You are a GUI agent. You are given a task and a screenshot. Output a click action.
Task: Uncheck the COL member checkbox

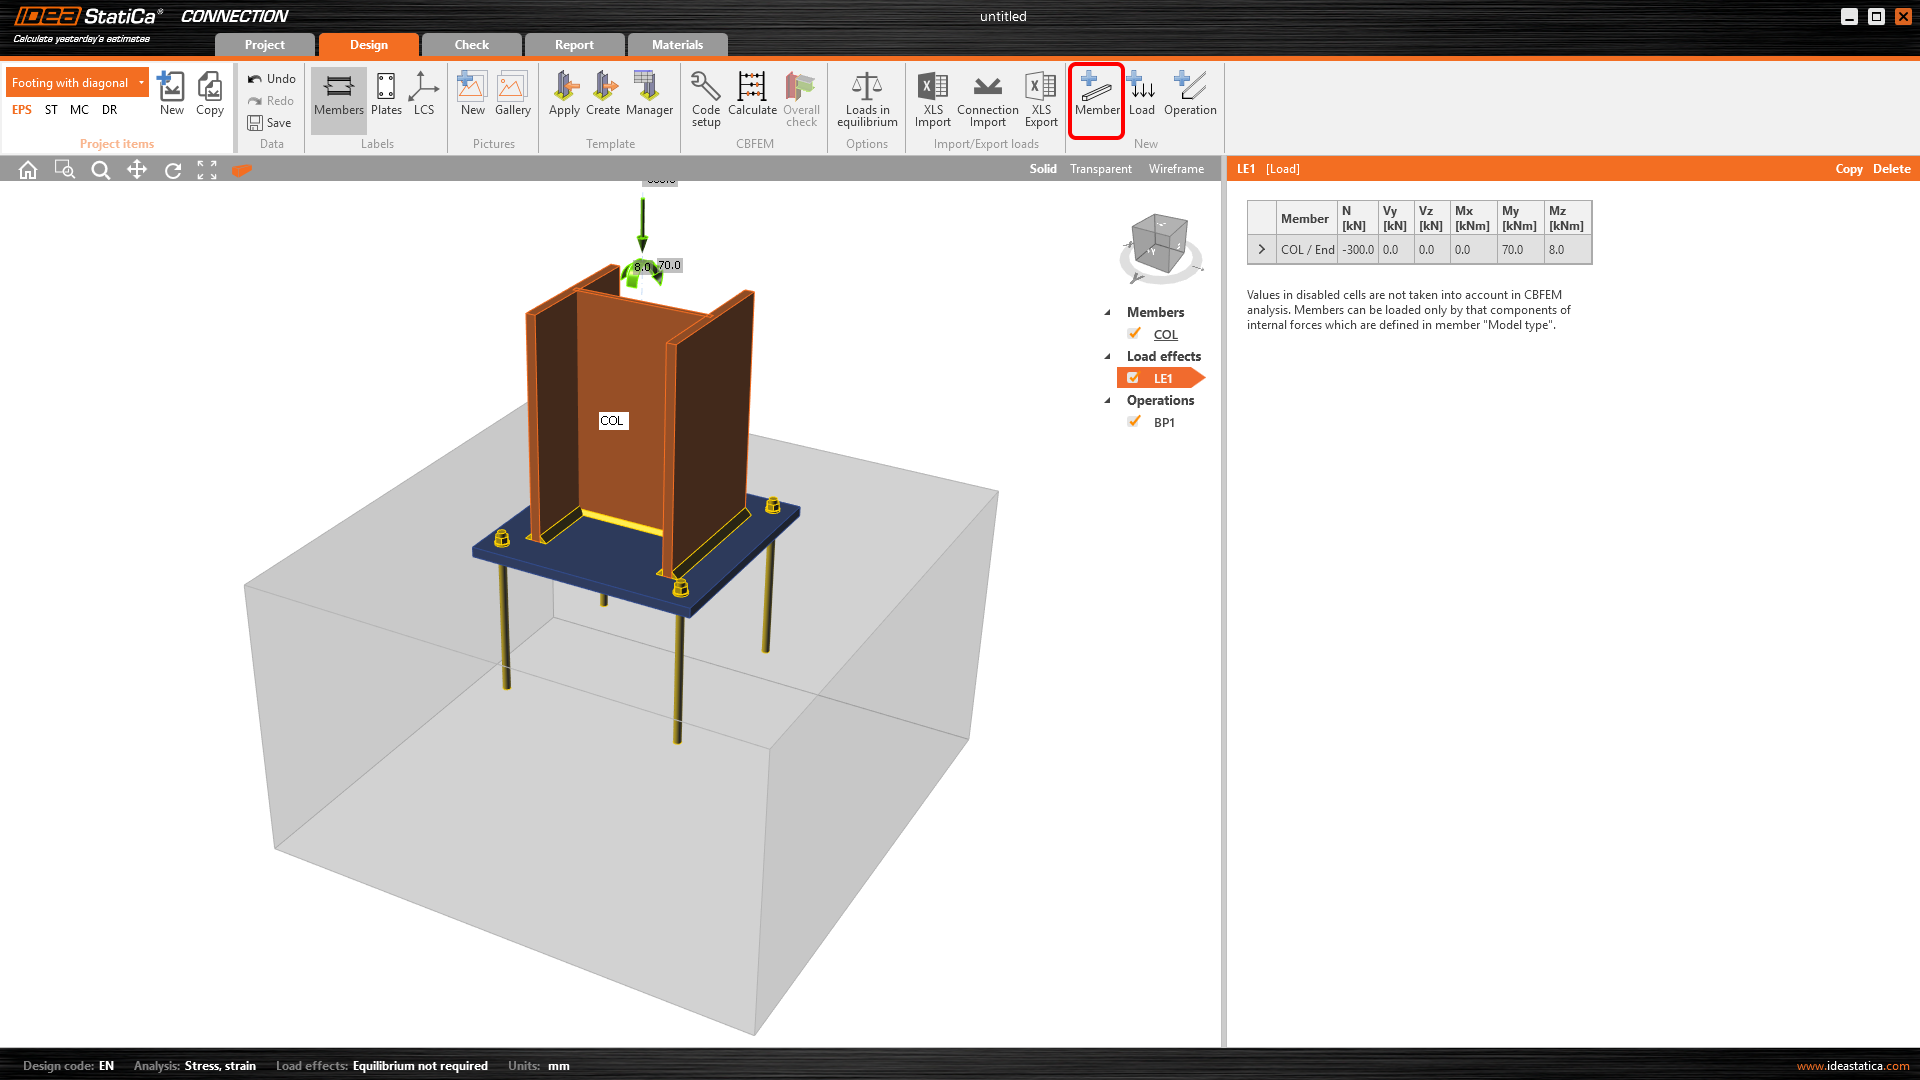click(x=1134, y=334)
